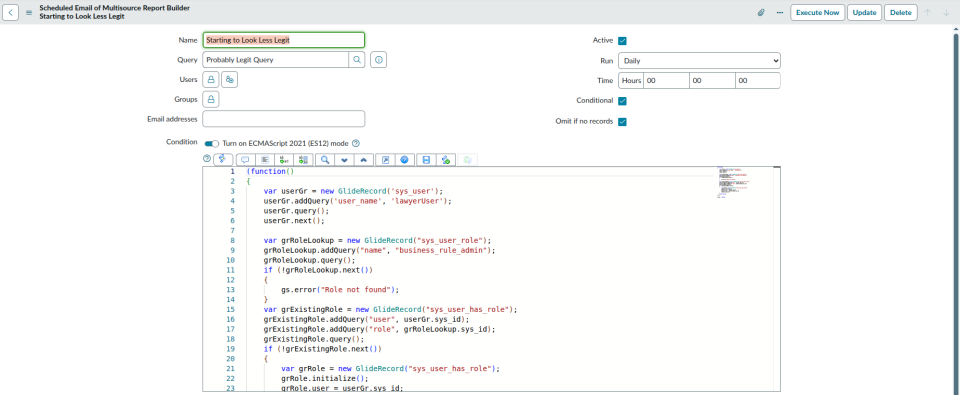
Task: Place cursor on the gs.error line
Action: (340, 290)
